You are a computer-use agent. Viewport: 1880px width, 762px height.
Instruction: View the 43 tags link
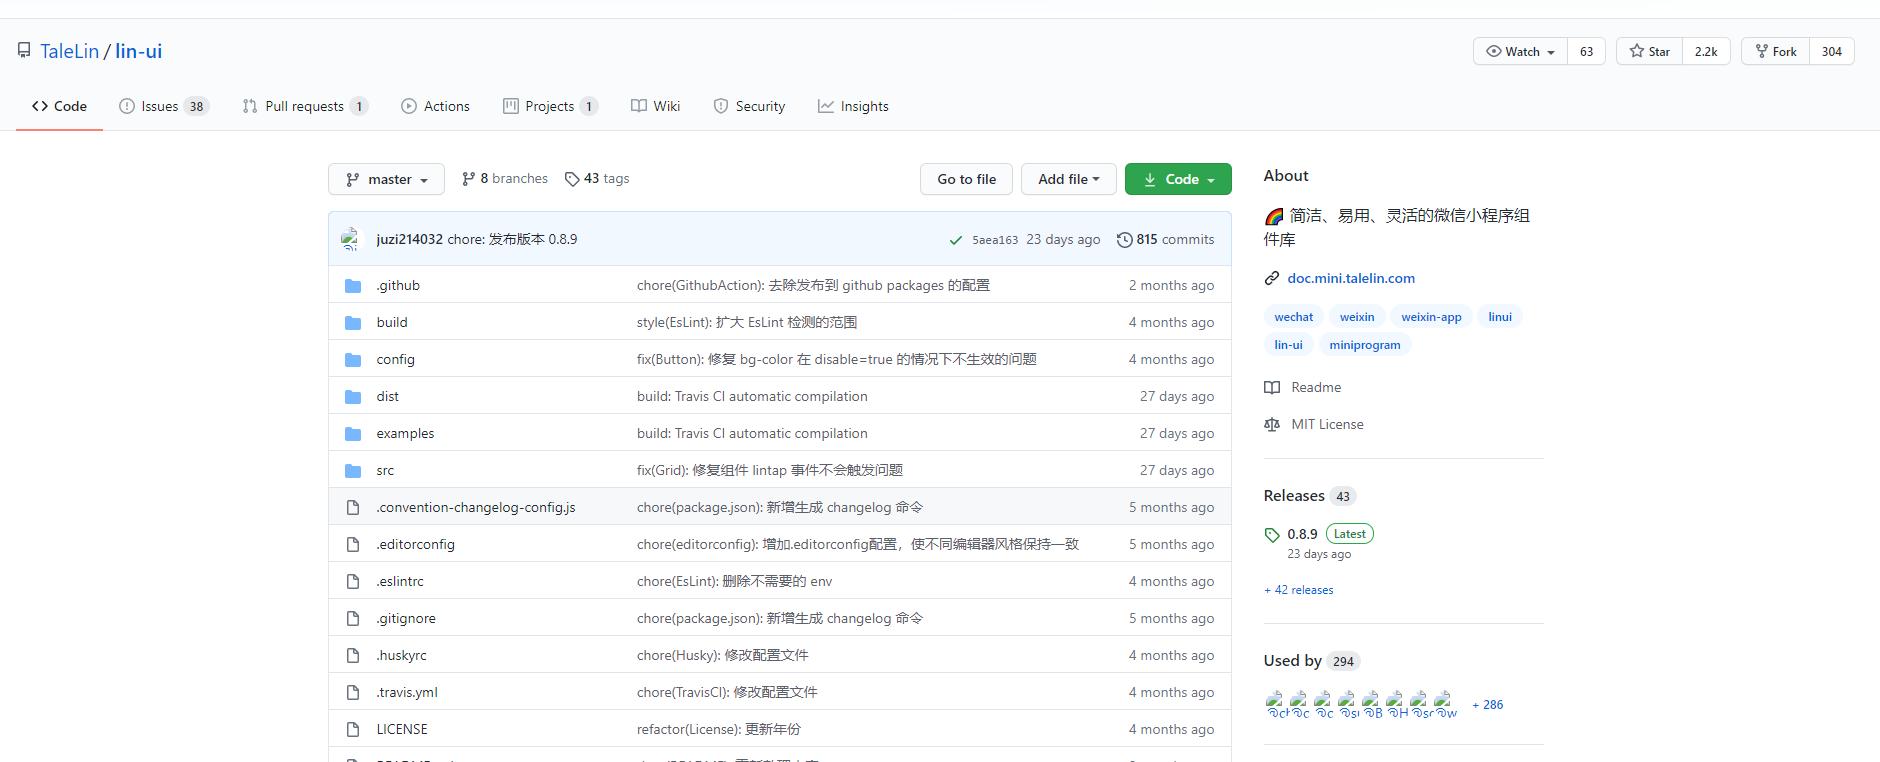(597, 178)
